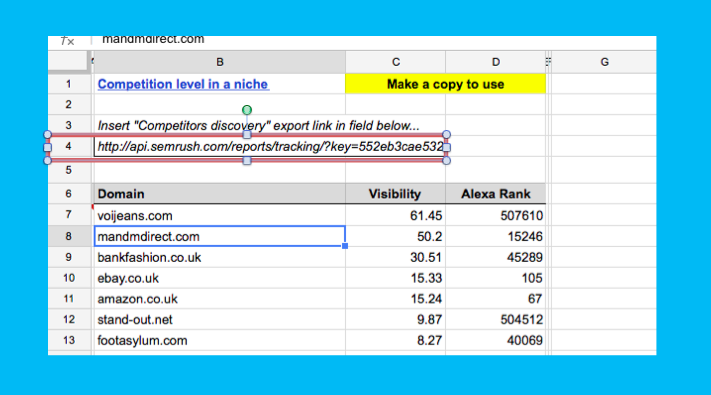This screenshot has height=395, width=711.
Task: Select row 13 header
Action: (69, 341)
